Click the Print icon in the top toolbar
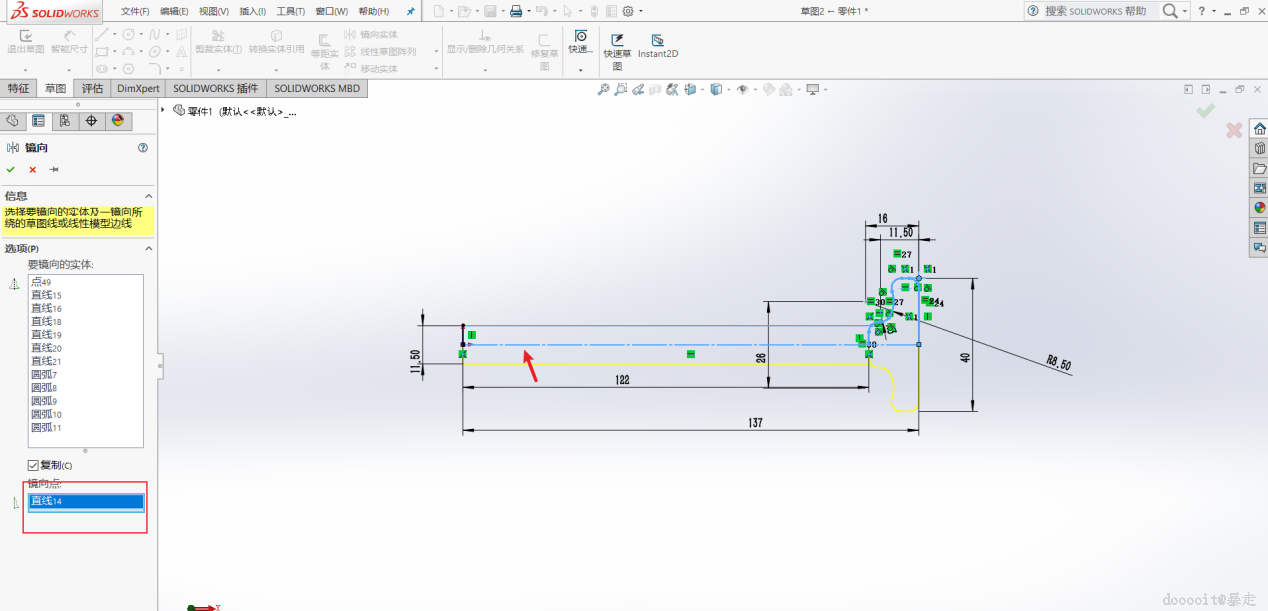Image resolution: width=1268 pixels, height=611 pixels. point(515,11)
